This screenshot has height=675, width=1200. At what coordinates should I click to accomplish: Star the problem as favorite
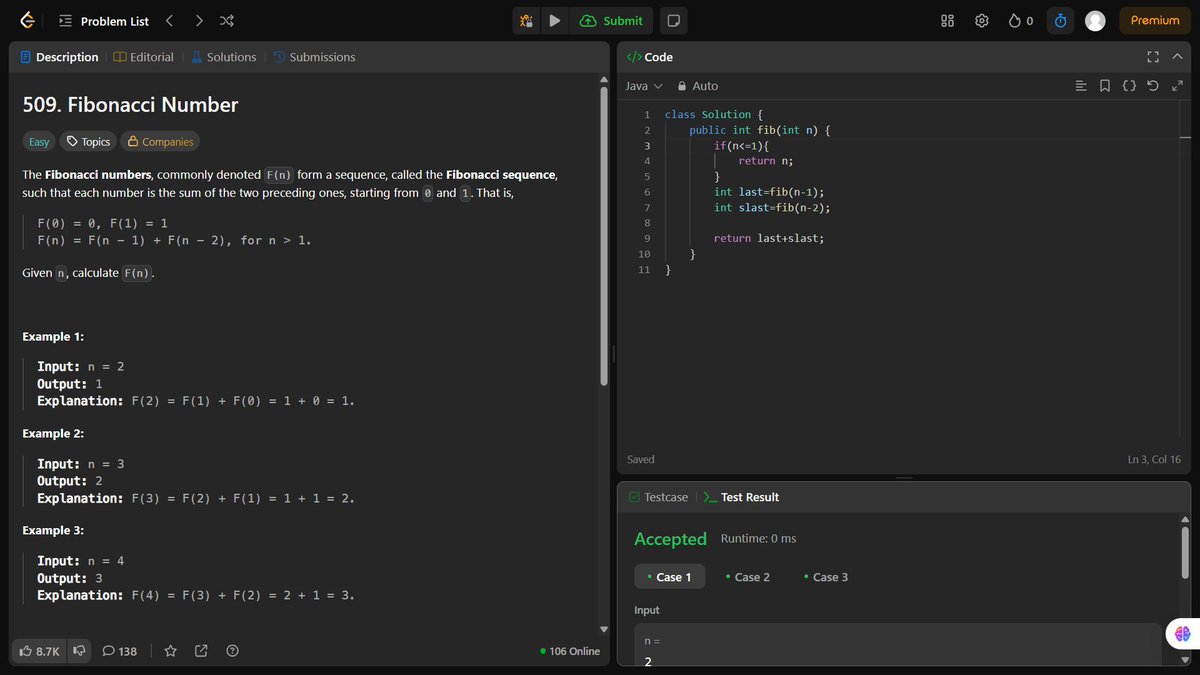coord(170,651)
